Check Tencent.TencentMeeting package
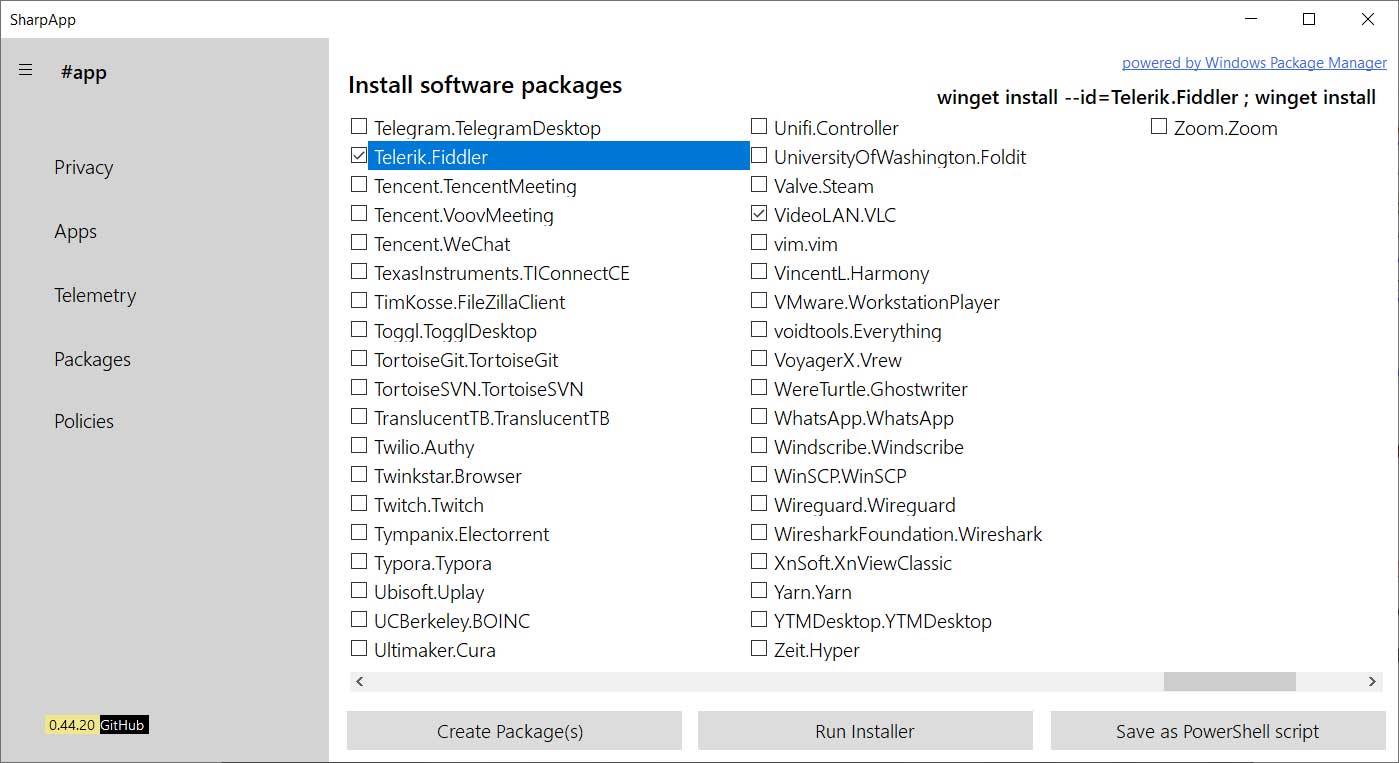The height and width of the screenshot is (763, 1399). click(x=358, y=185)
